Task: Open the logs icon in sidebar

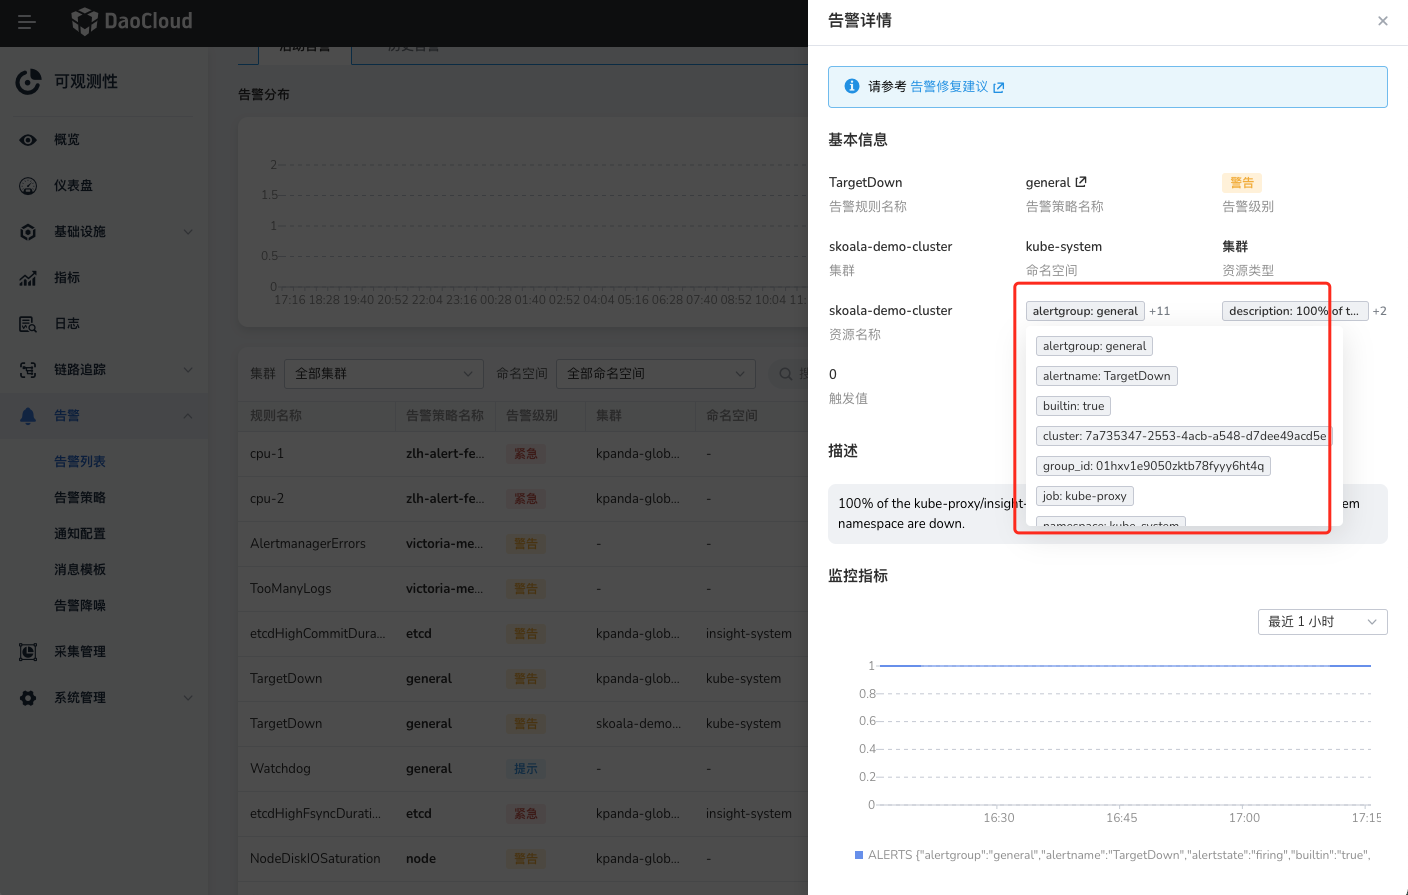Action: [x=28, y=324]
